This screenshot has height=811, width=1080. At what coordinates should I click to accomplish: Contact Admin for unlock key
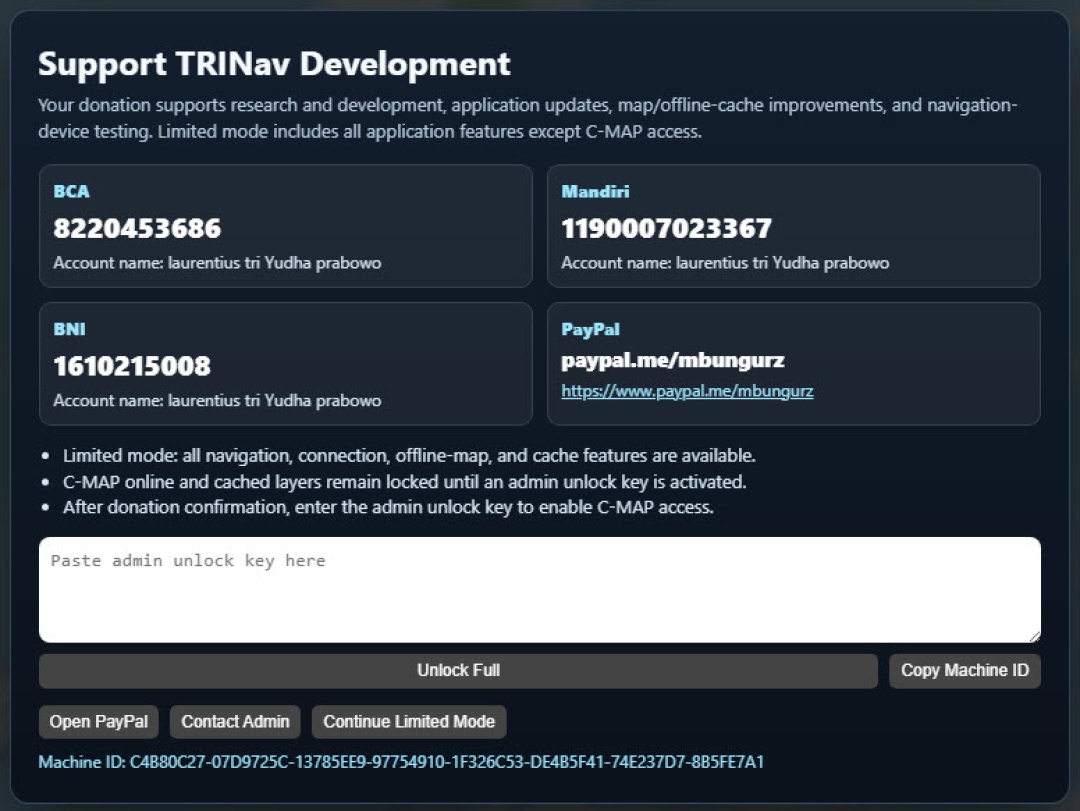pyautogui.click(x=235, y=721)
